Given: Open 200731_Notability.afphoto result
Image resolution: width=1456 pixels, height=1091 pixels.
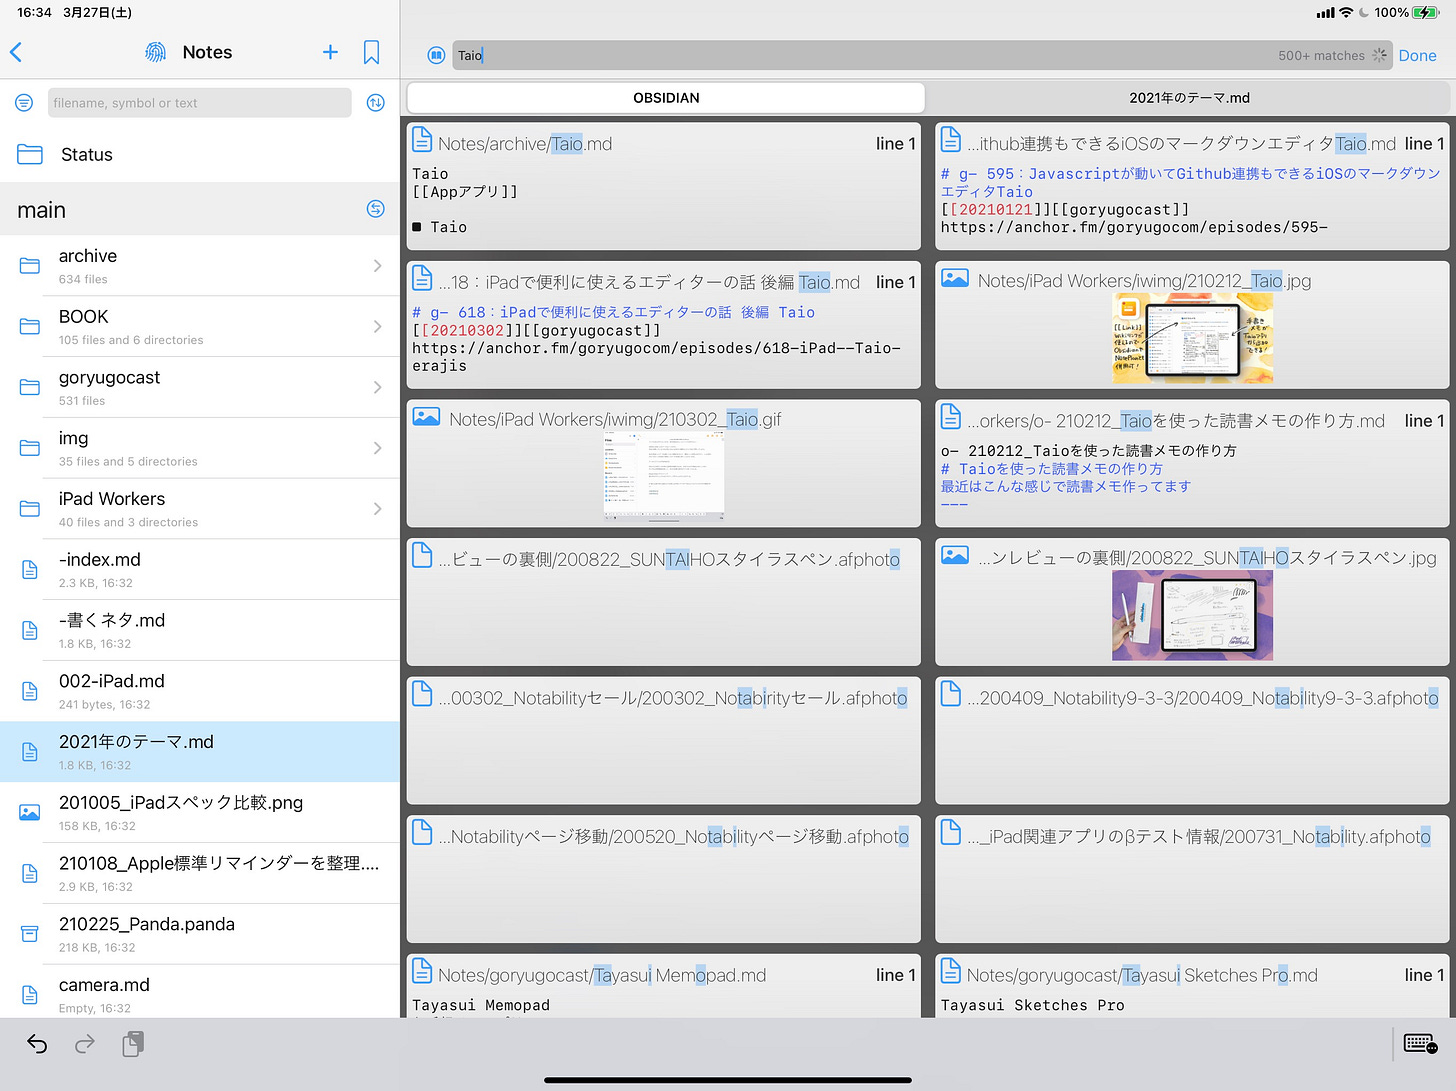Looking at the screenshot, I should (1192, 879).
